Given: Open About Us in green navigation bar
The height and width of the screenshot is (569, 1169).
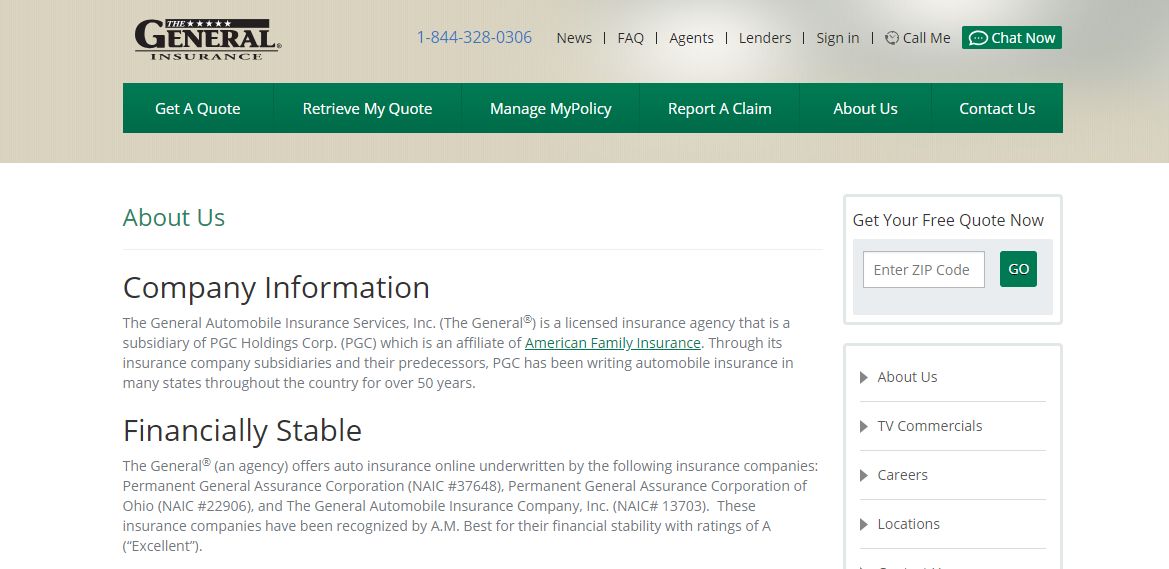Looking at the screenshot, I should tap(866, 108).
